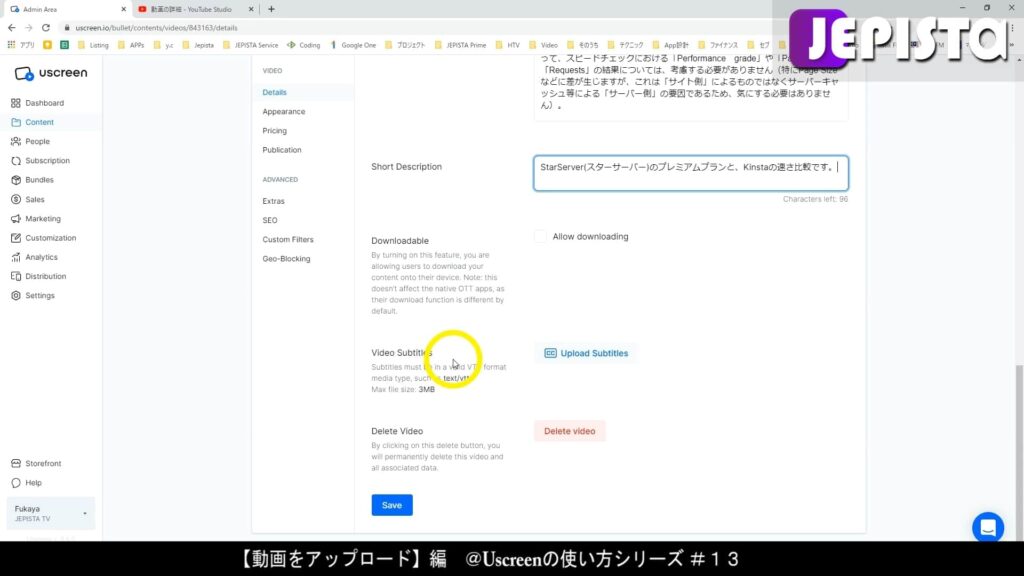This screenshot has width=1024, height=576.
Task: Open the Dashboard icon in sidebar
Action: pos(16,103)
